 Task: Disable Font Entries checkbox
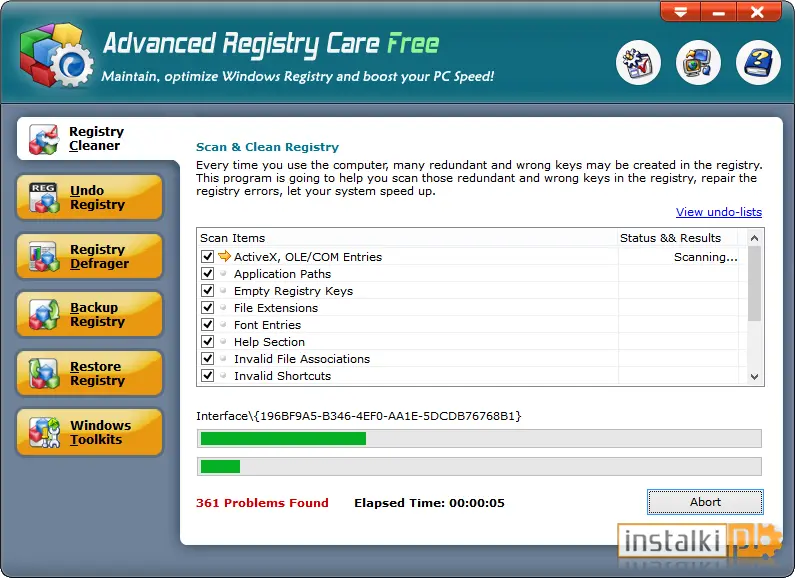[207, 324]
